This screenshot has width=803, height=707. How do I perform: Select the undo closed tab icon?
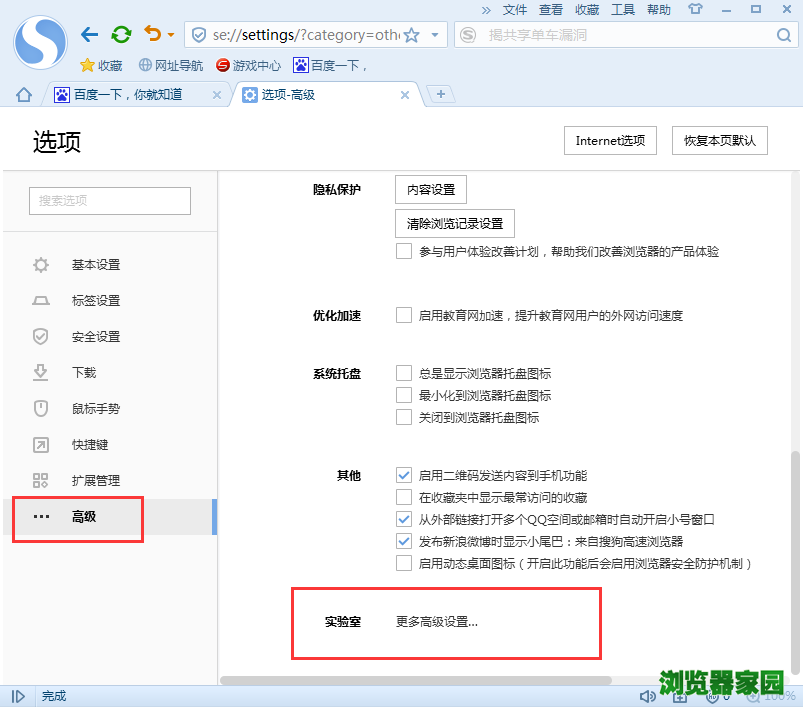(153, 33)
